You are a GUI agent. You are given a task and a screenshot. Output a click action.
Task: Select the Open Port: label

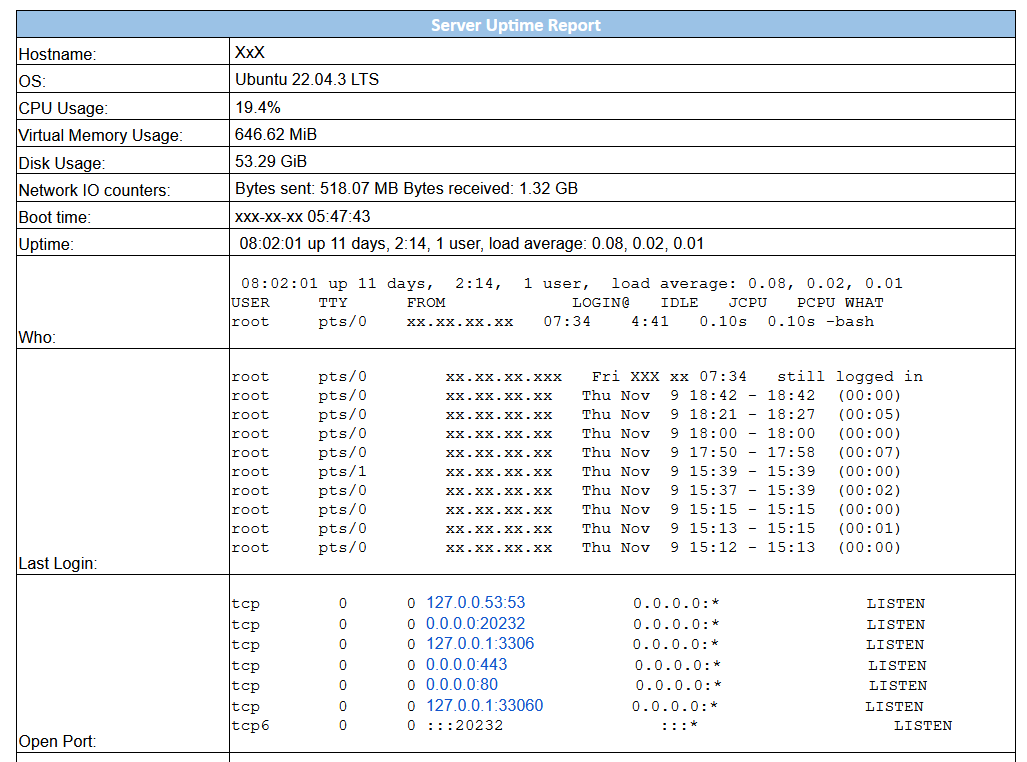click(57, 742)
